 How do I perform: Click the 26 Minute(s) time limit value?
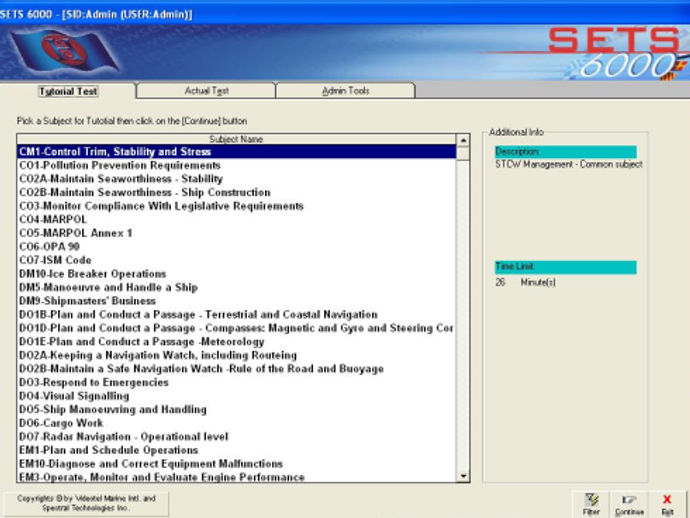(x=525, y=283)
